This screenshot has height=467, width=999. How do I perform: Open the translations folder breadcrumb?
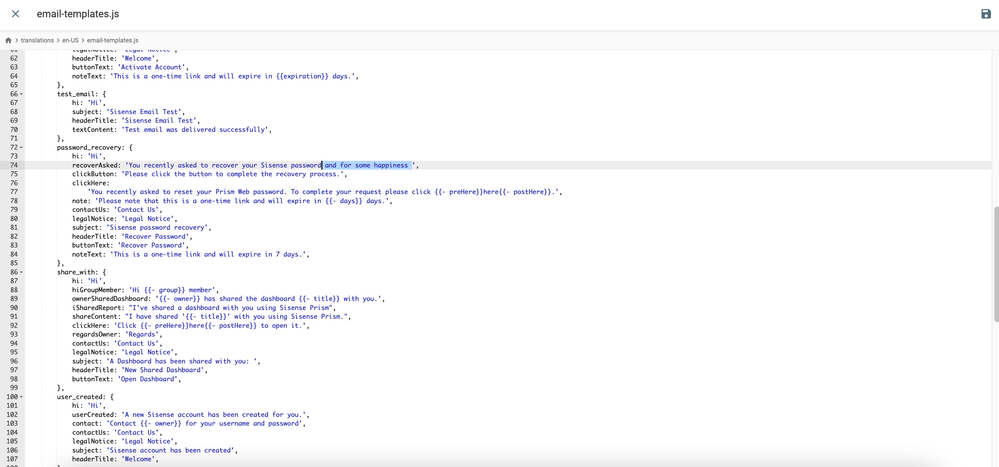click(37, 40)
